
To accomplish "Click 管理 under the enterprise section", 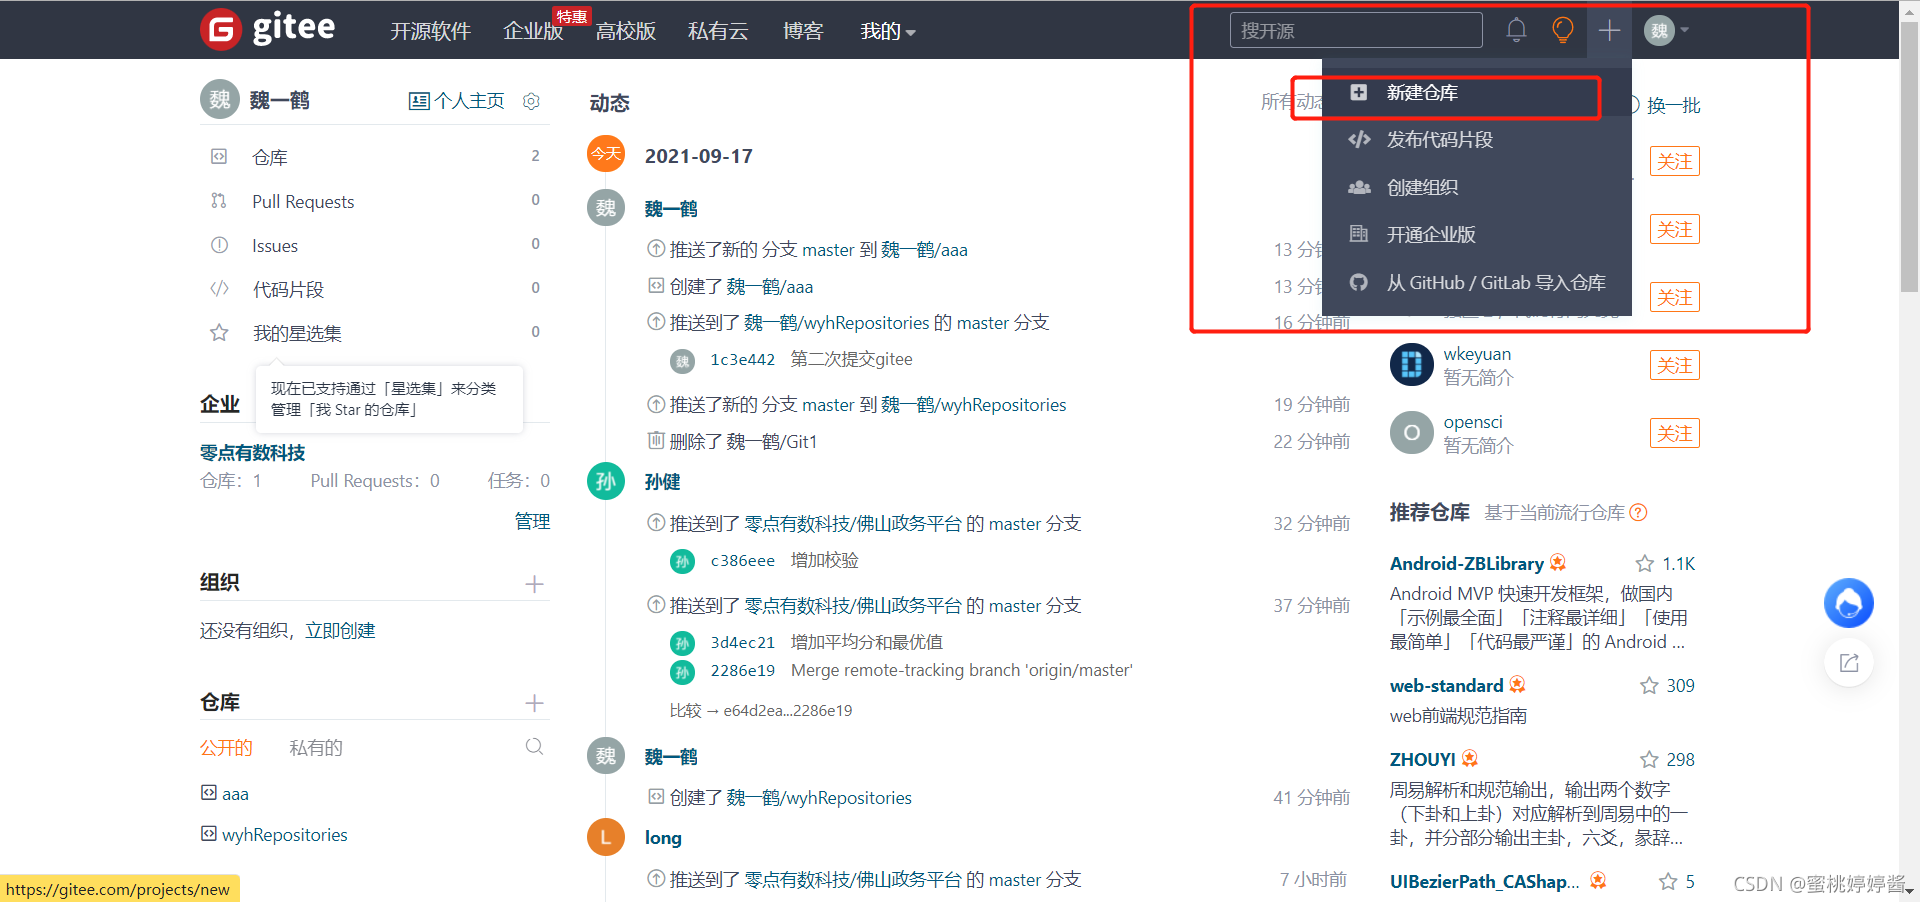I will point(532,521).
